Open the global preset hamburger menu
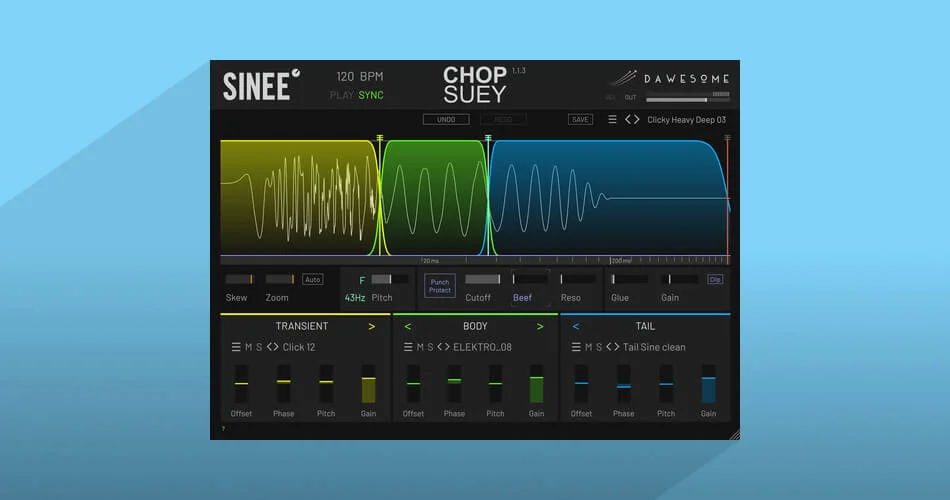The width and height of the screenshot is (950, 500). click(x=612, y=119)
